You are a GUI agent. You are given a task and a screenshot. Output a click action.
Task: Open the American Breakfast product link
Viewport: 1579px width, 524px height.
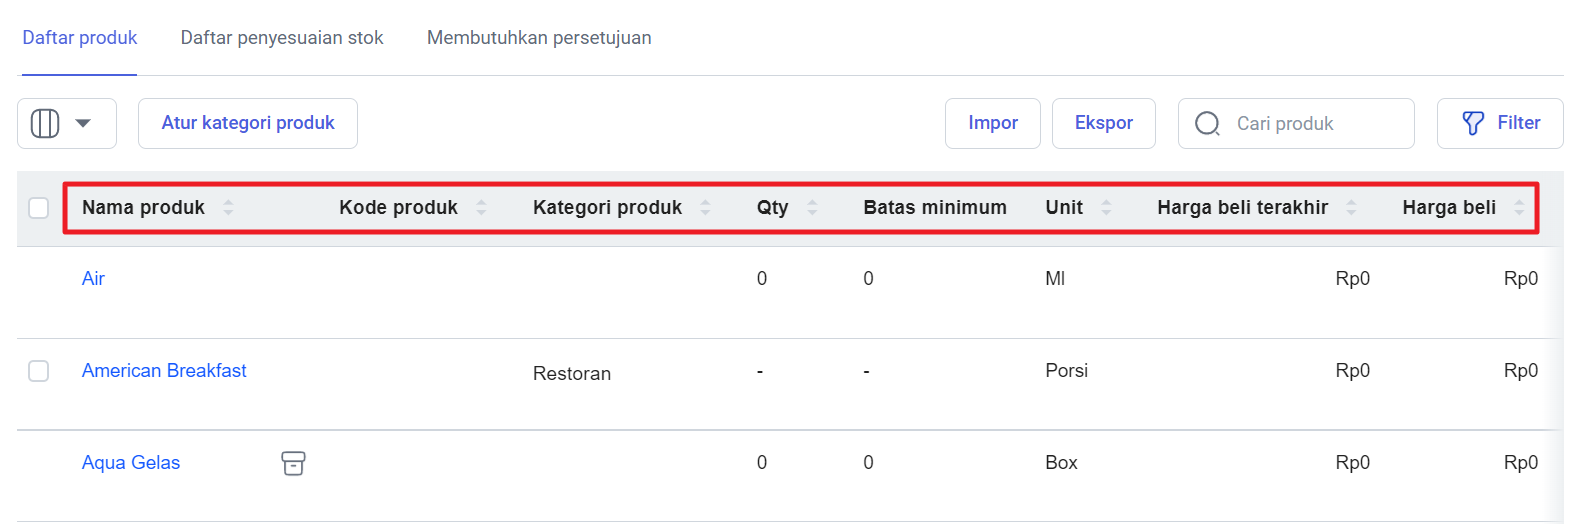coord(164,371)
